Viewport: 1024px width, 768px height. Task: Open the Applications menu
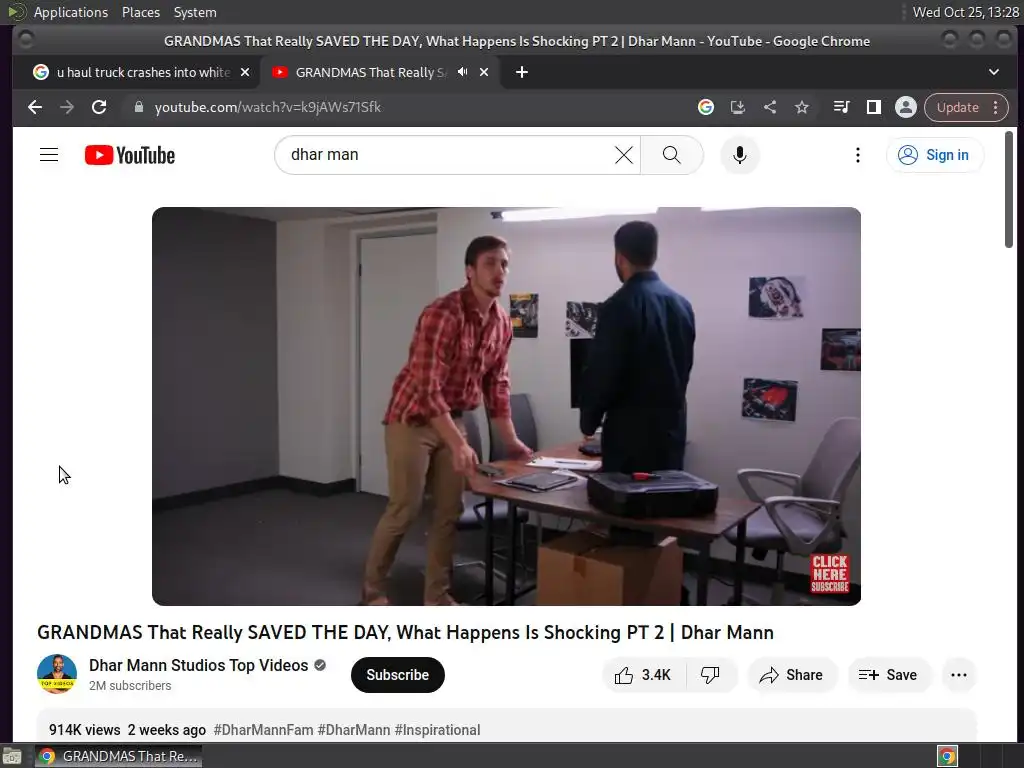(71, 12)
